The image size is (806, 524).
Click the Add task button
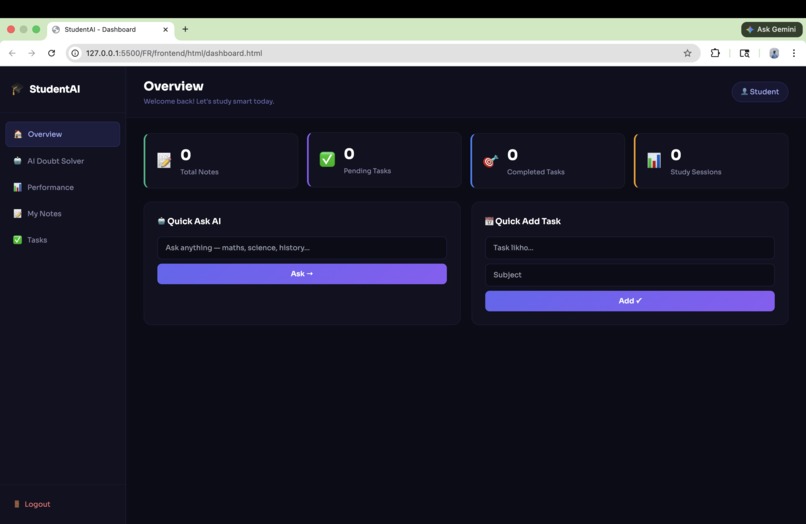(630, 301)
